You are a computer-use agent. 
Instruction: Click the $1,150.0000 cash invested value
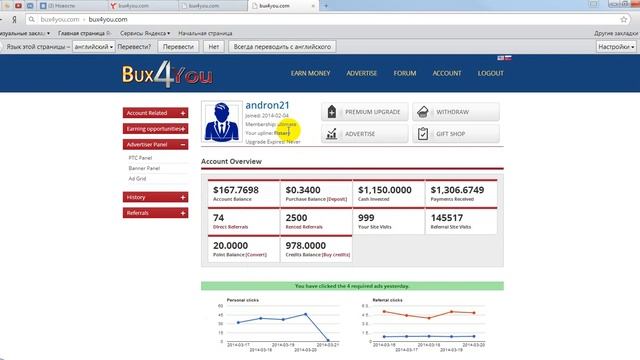click(x=385, y=190)
